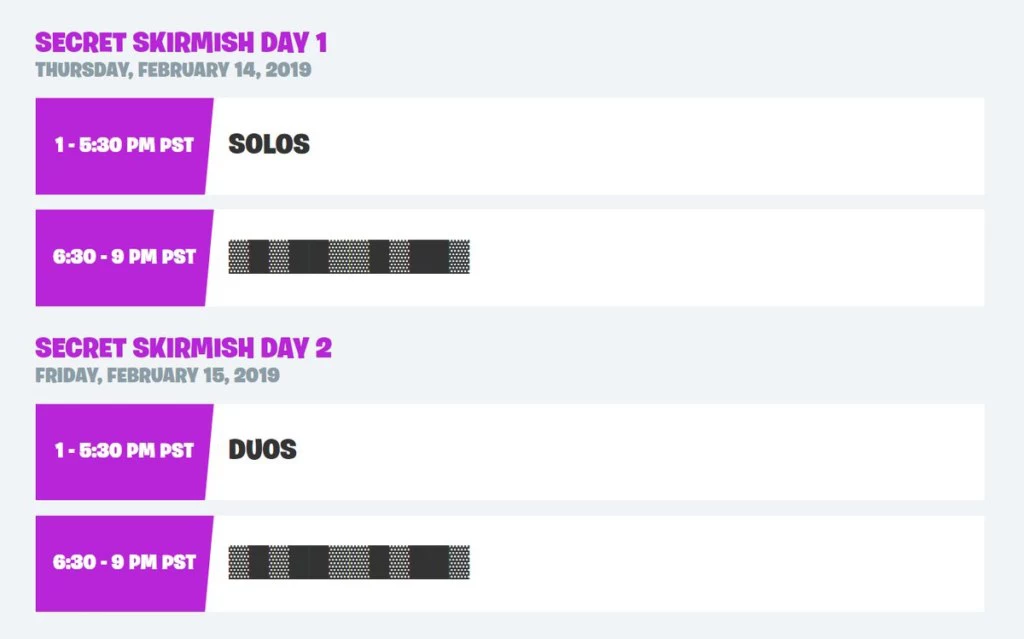Click the censored event bar under Day 1
Viewport: 1024px width, 639px height.
point(349,256)
